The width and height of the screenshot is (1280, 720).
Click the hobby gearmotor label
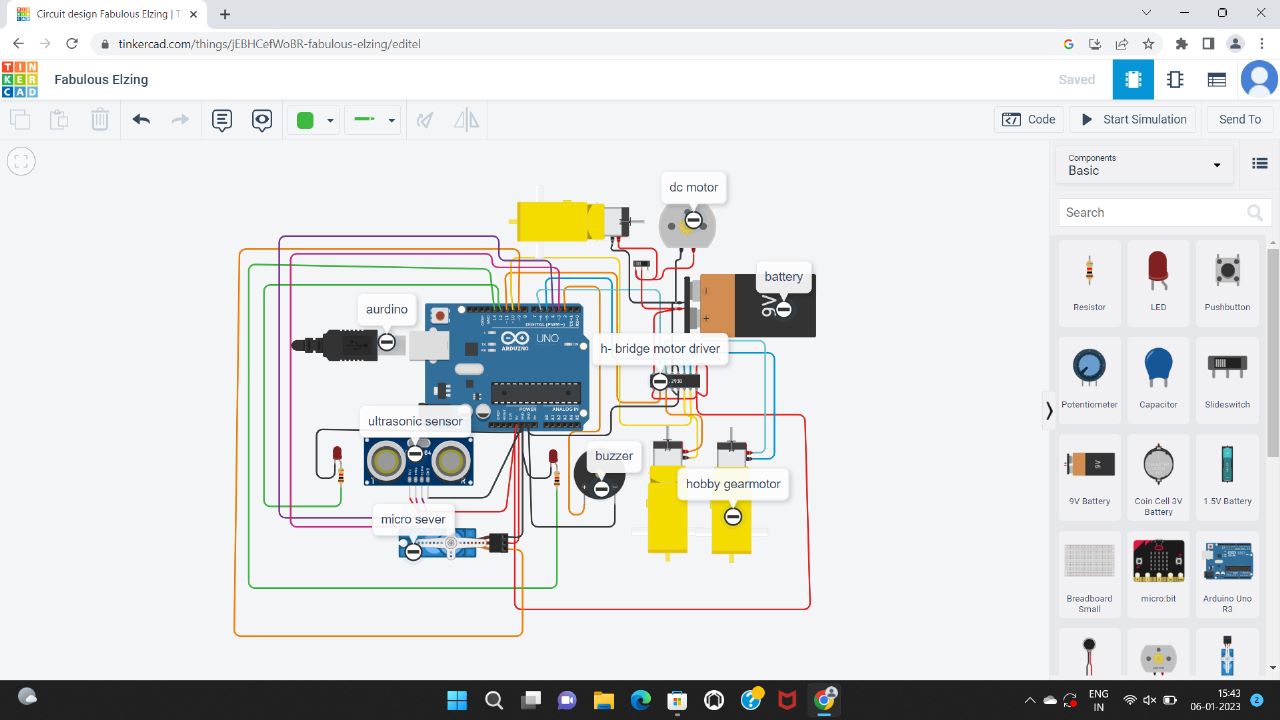pos(733,484)
